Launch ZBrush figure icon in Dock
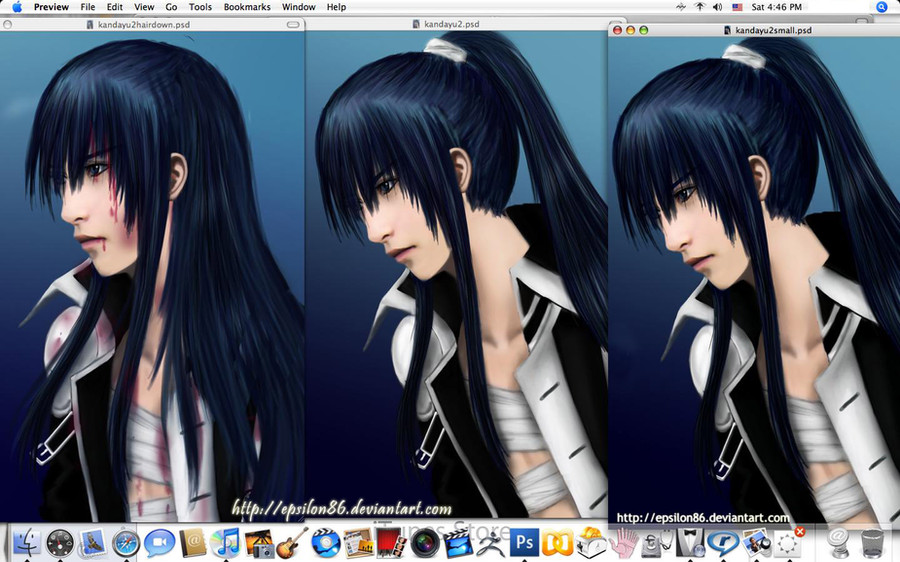This screenshot has width=900, height=562. point(491,542)
